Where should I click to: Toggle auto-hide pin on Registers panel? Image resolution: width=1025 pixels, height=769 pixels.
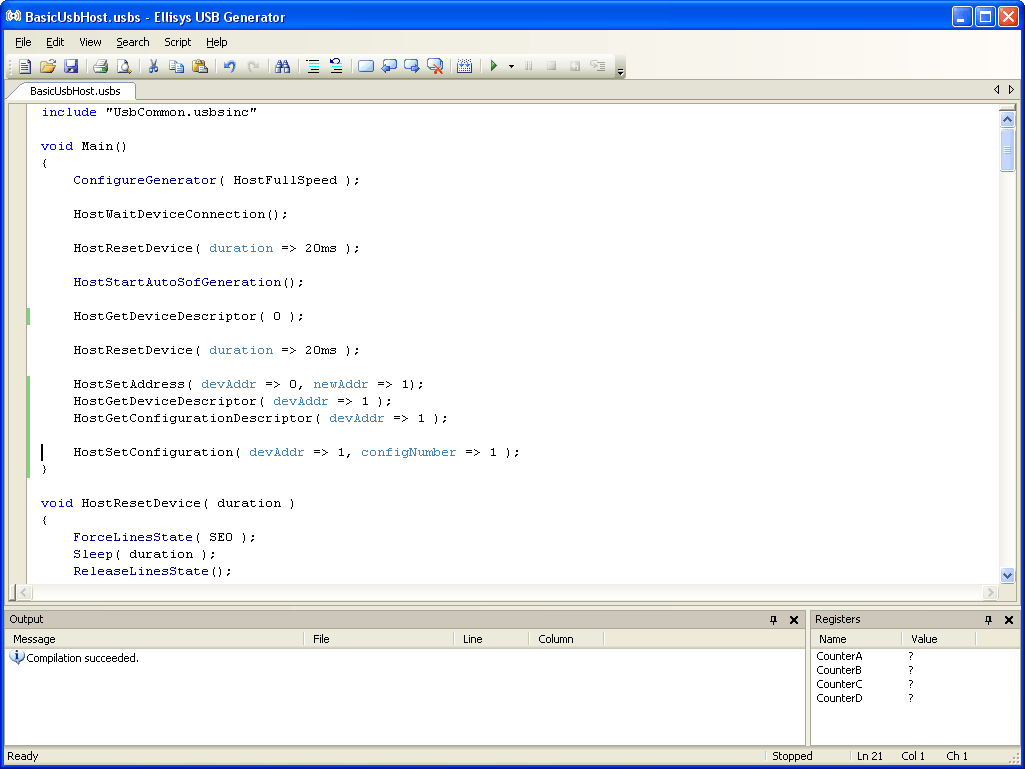988,620
